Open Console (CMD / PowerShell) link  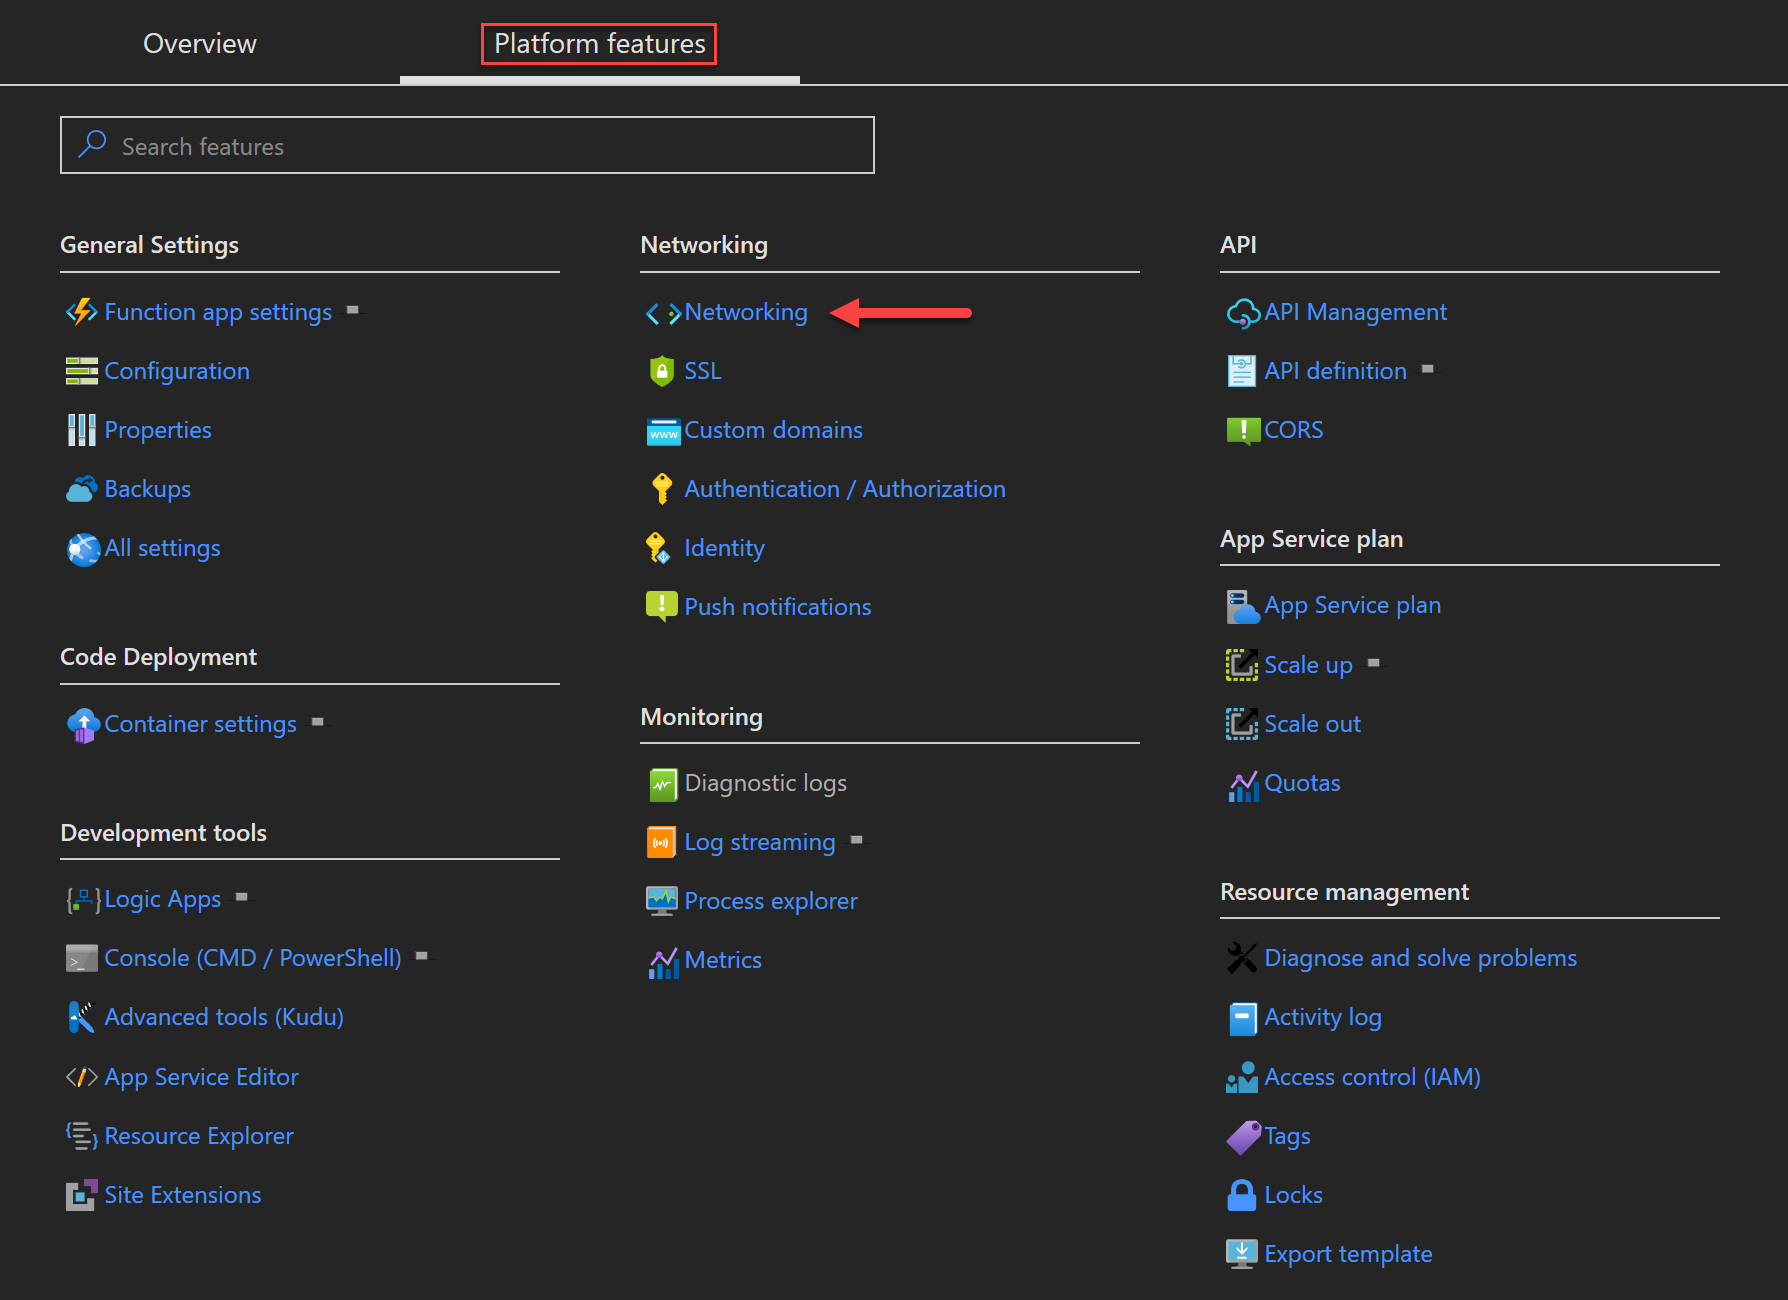[x=253, y=958]
